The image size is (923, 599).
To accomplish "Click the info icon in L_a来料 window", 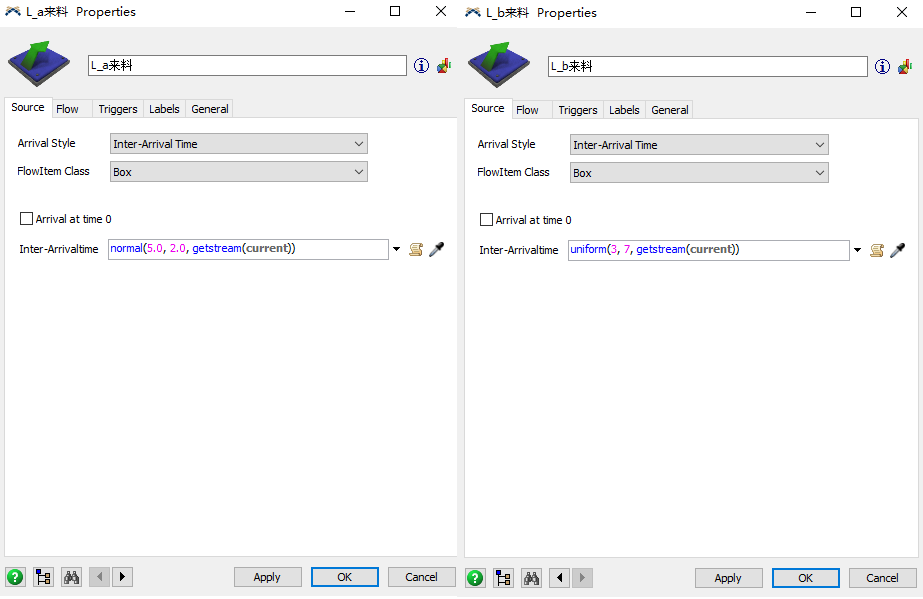I will 421,65.
